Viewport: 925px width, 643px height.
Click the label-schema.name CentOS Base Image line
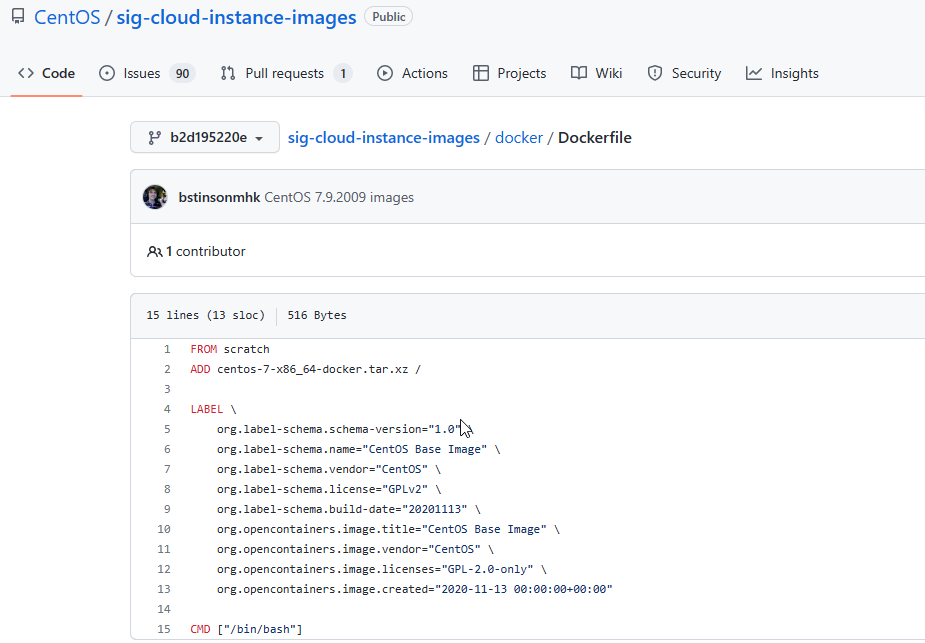pyautogui.click(x=359, y=450)
